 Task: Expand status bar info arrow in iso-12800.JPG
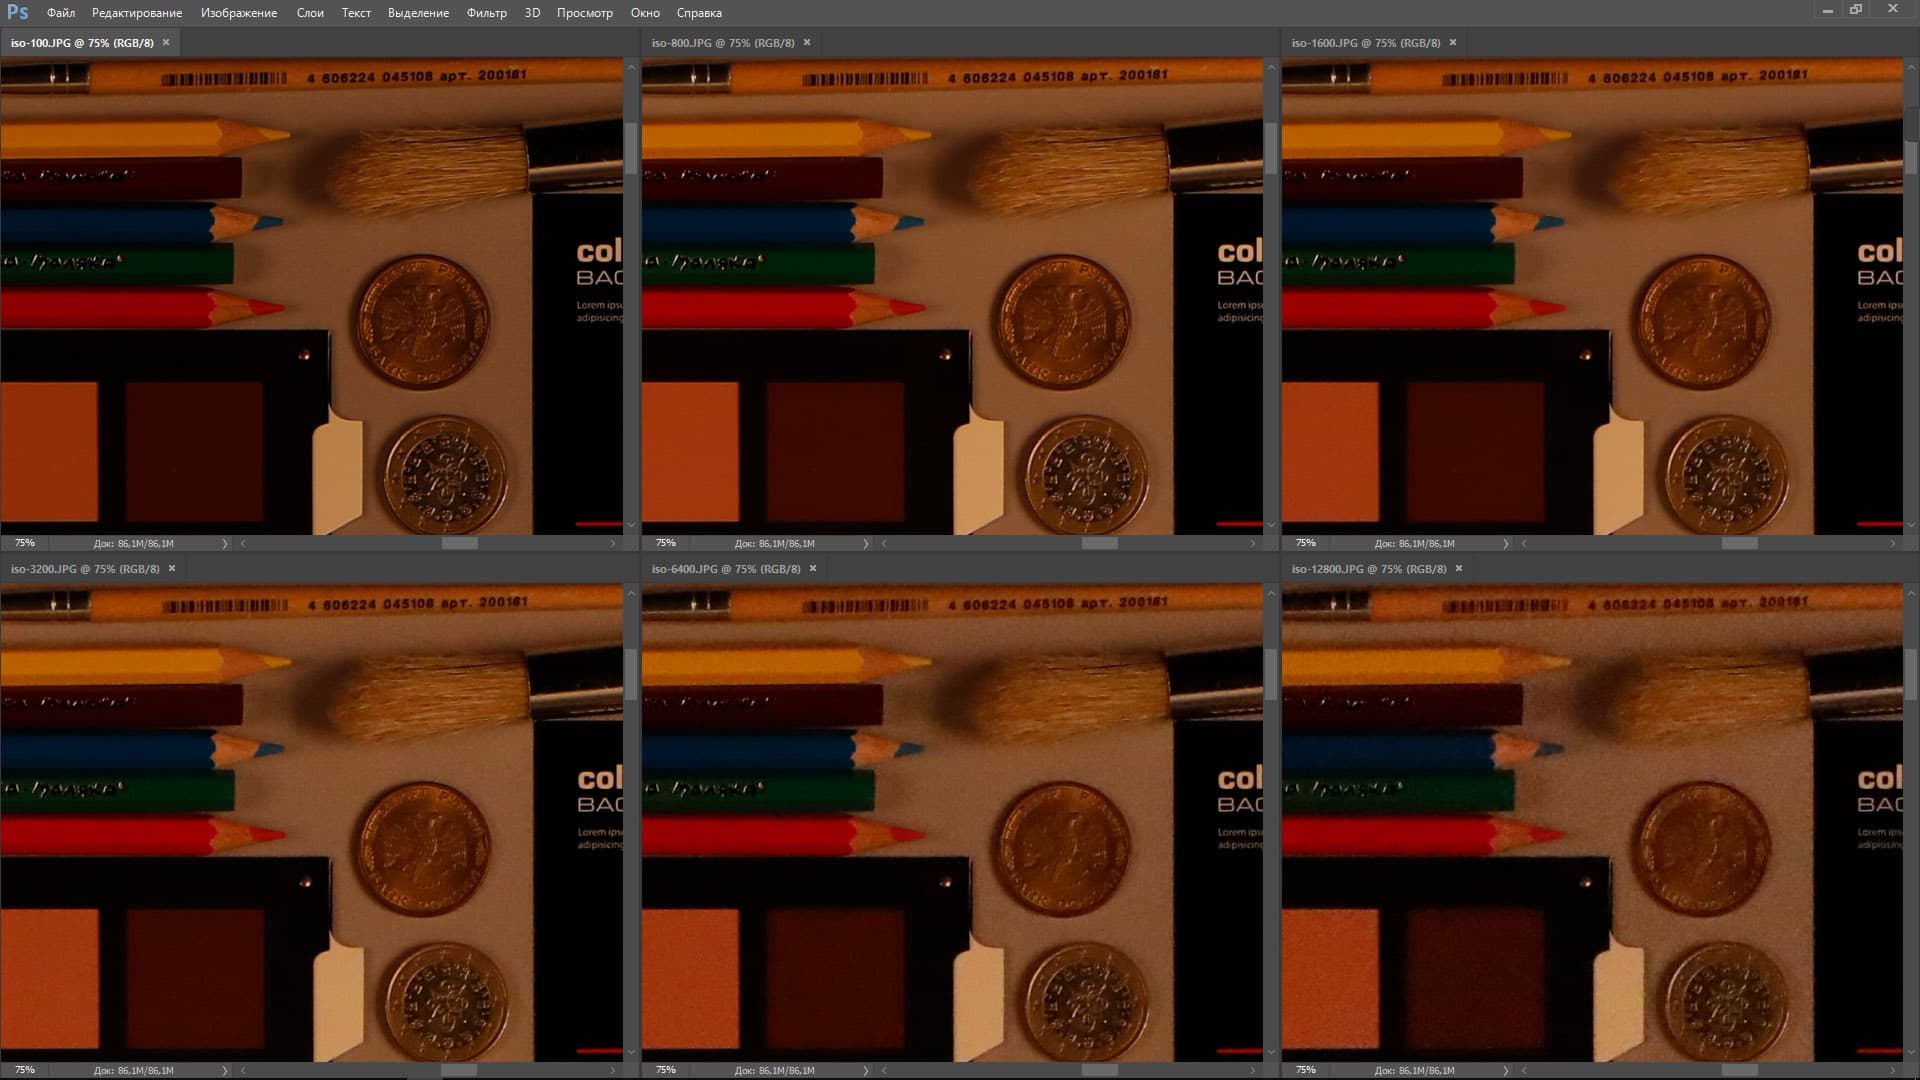coord(1505,1070)
